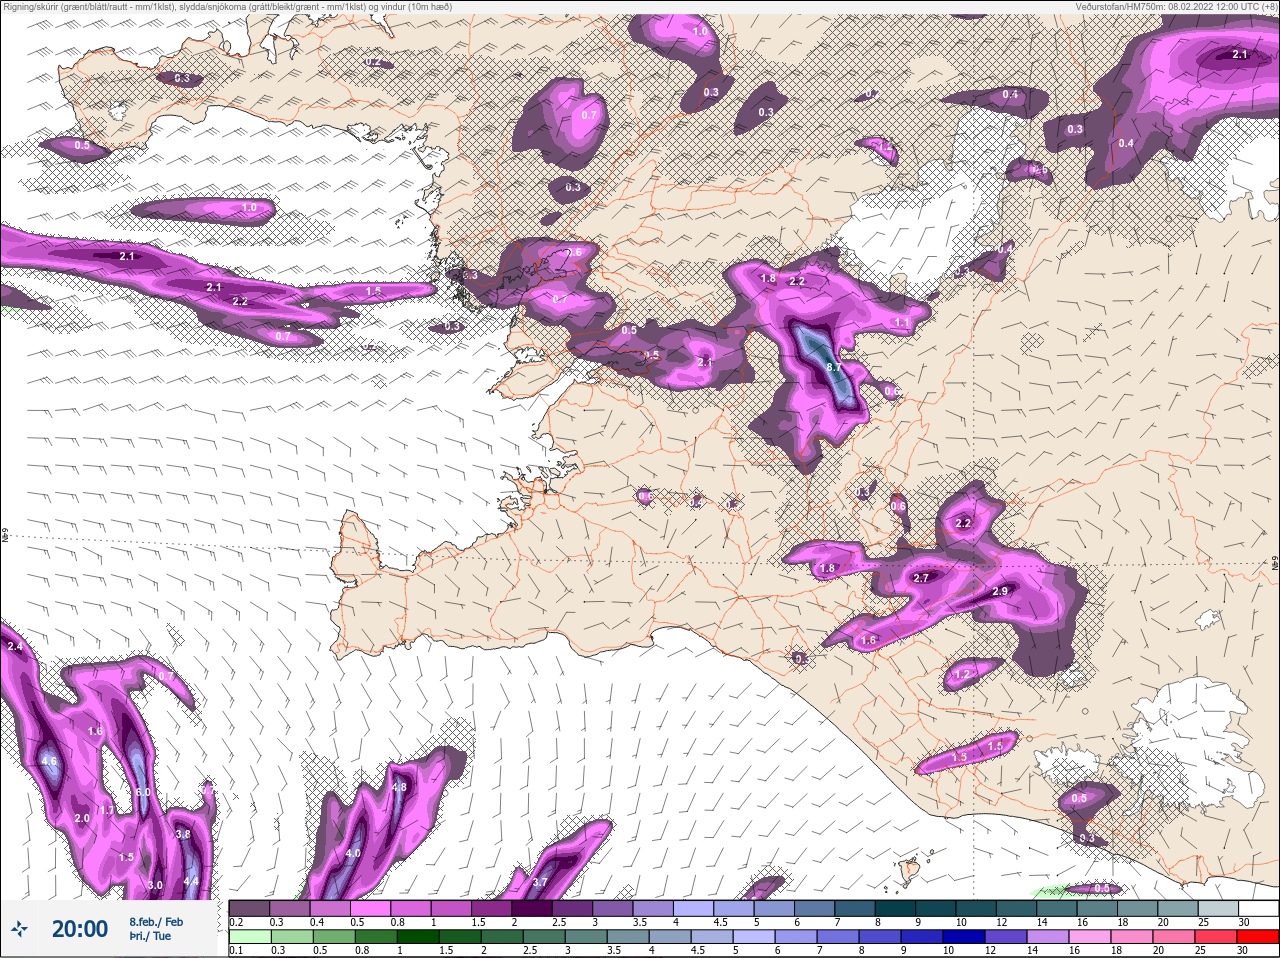This screenshot has height=958, width=1280.
Task: Click the 4.0 precipitation value offshore
Action: [x=353, y=854]
